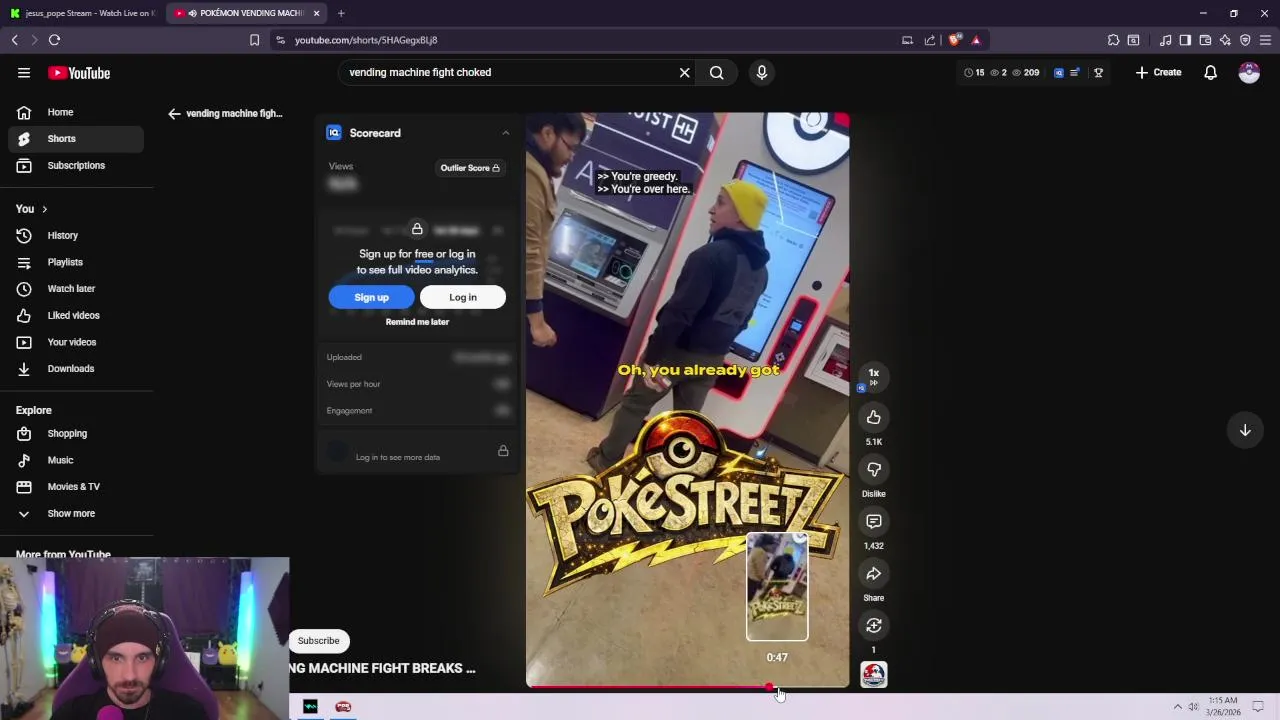Click the Sign up button in Scorecard
The height and width of the screenshot is (720, 1280).
point(371,297)
